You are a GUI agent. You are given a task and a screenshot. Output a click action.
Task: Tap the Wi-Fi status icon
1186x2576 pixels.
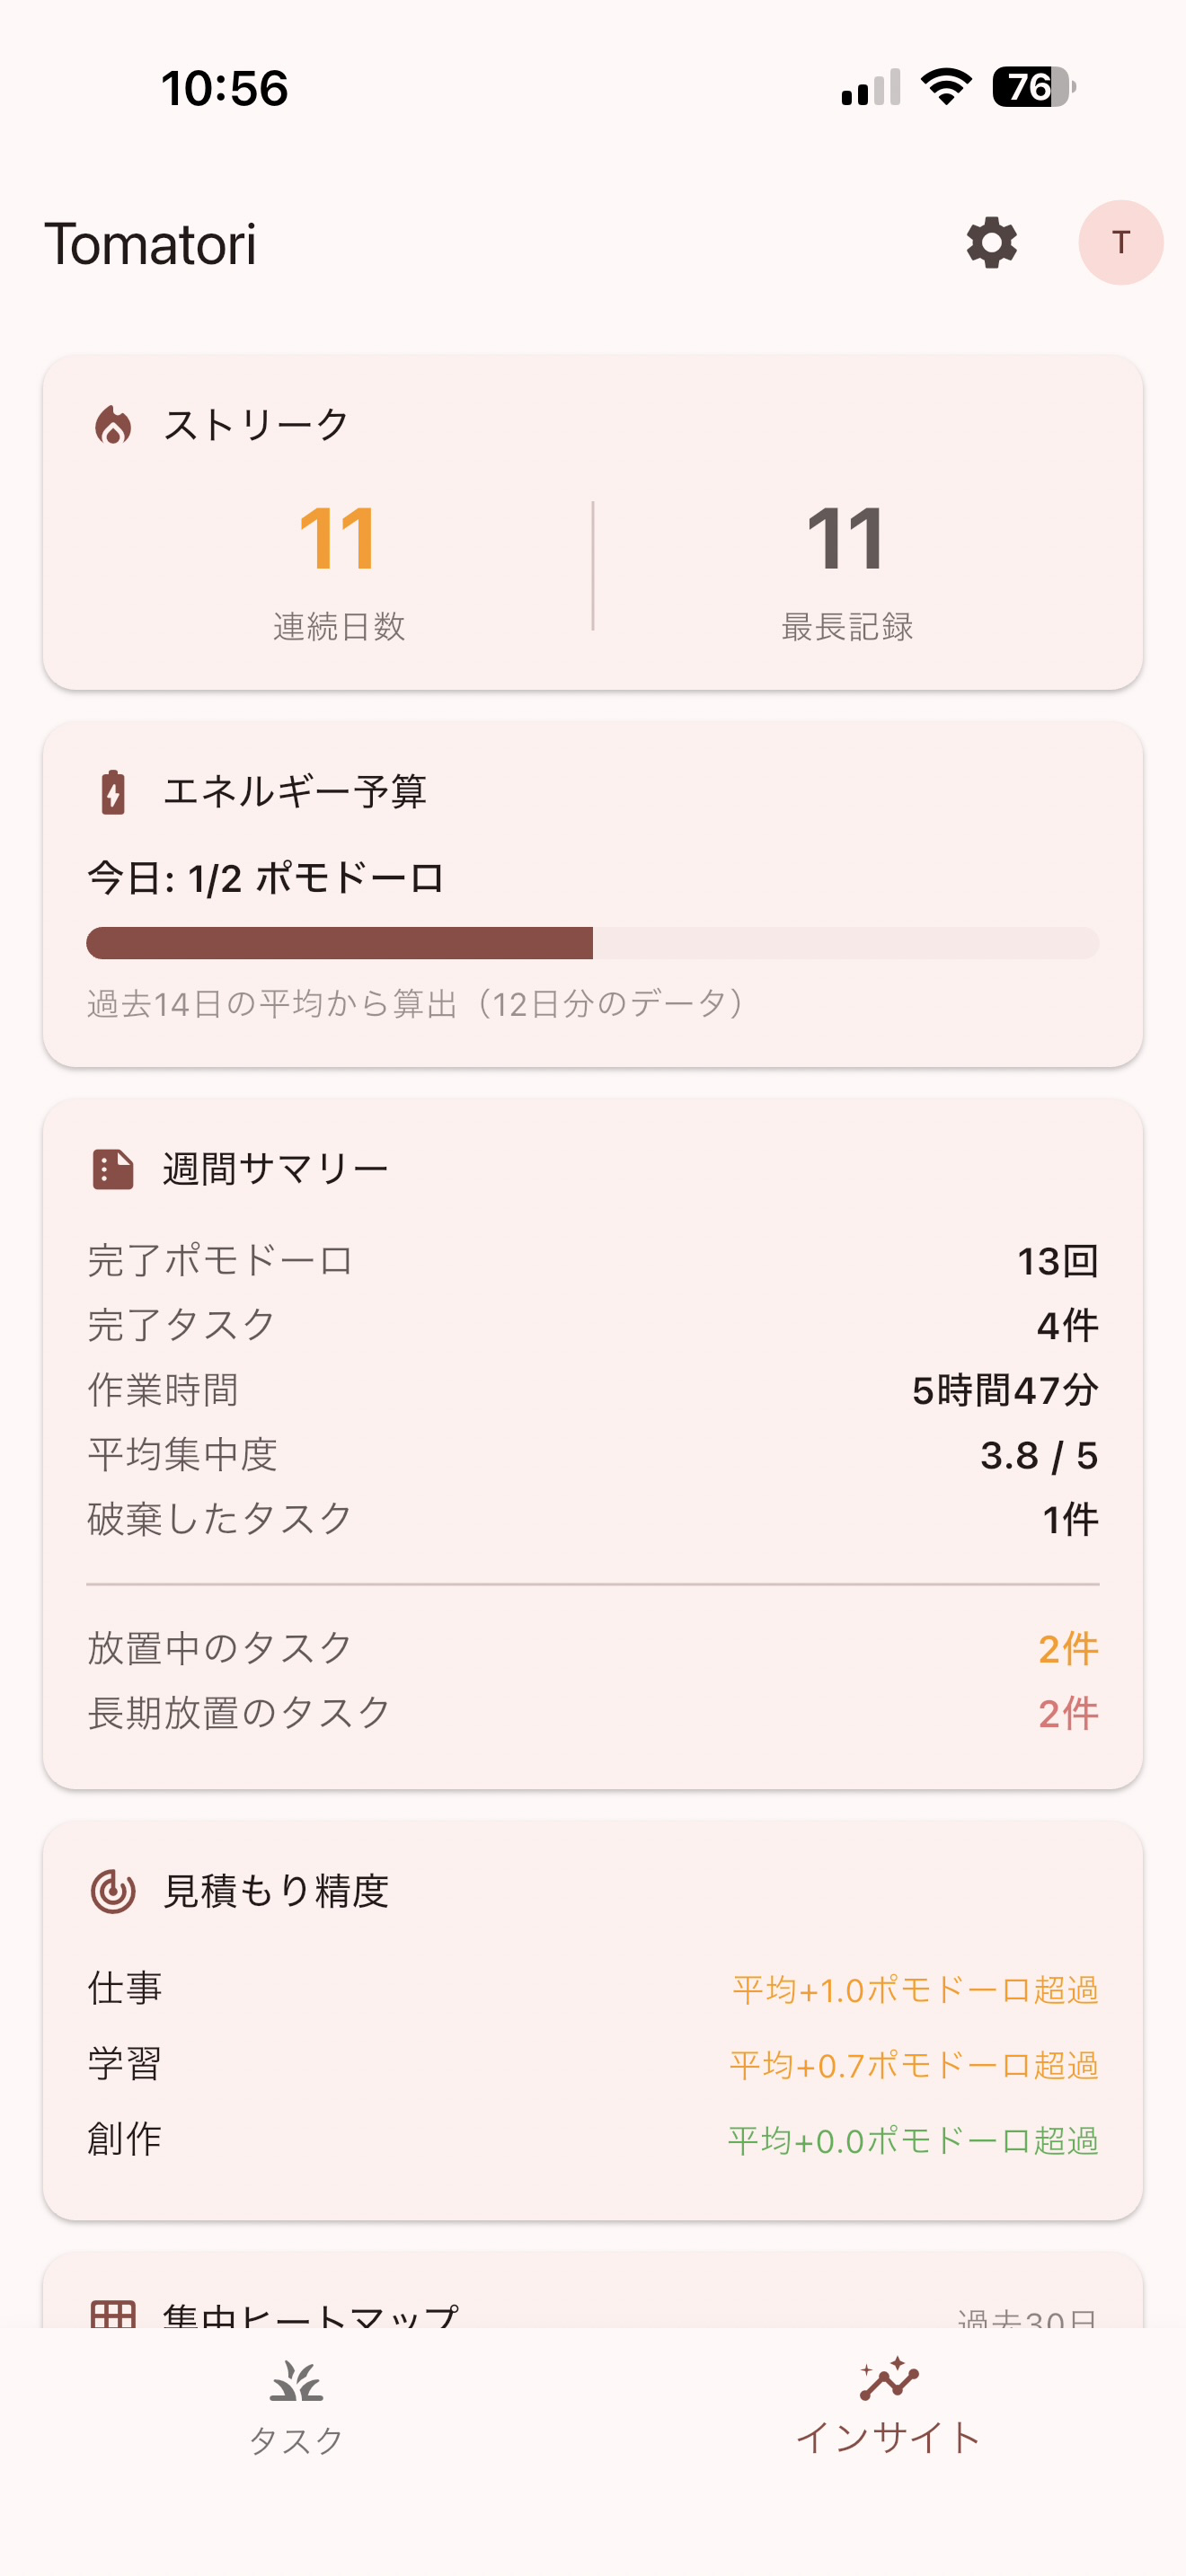click(946, 87)
